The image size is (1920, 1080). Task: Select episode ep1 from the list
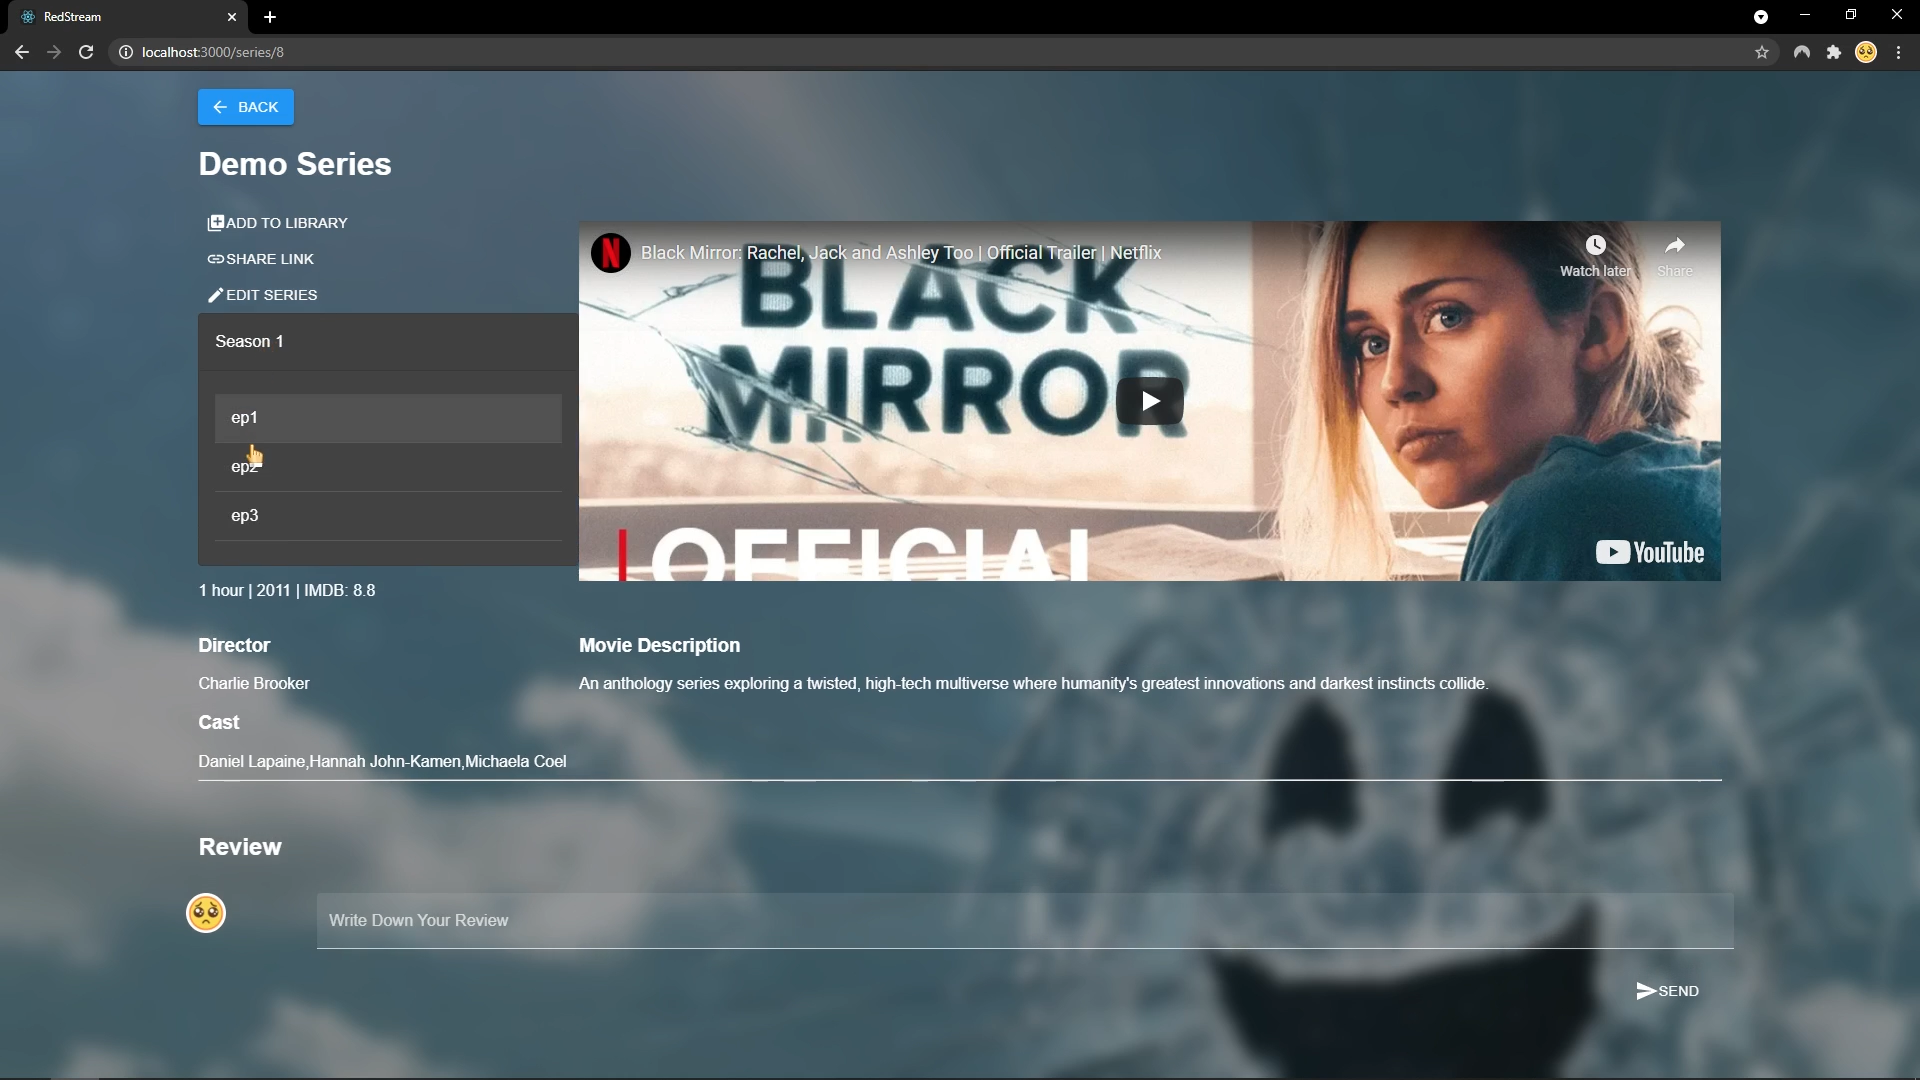pyautogui.click(x=388, y=418)
